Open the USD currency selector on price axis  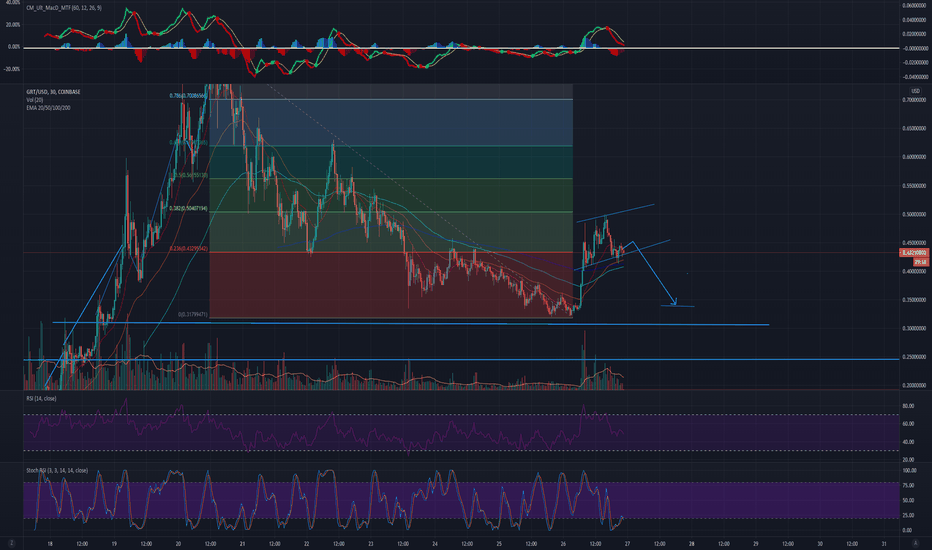(915, 91)
